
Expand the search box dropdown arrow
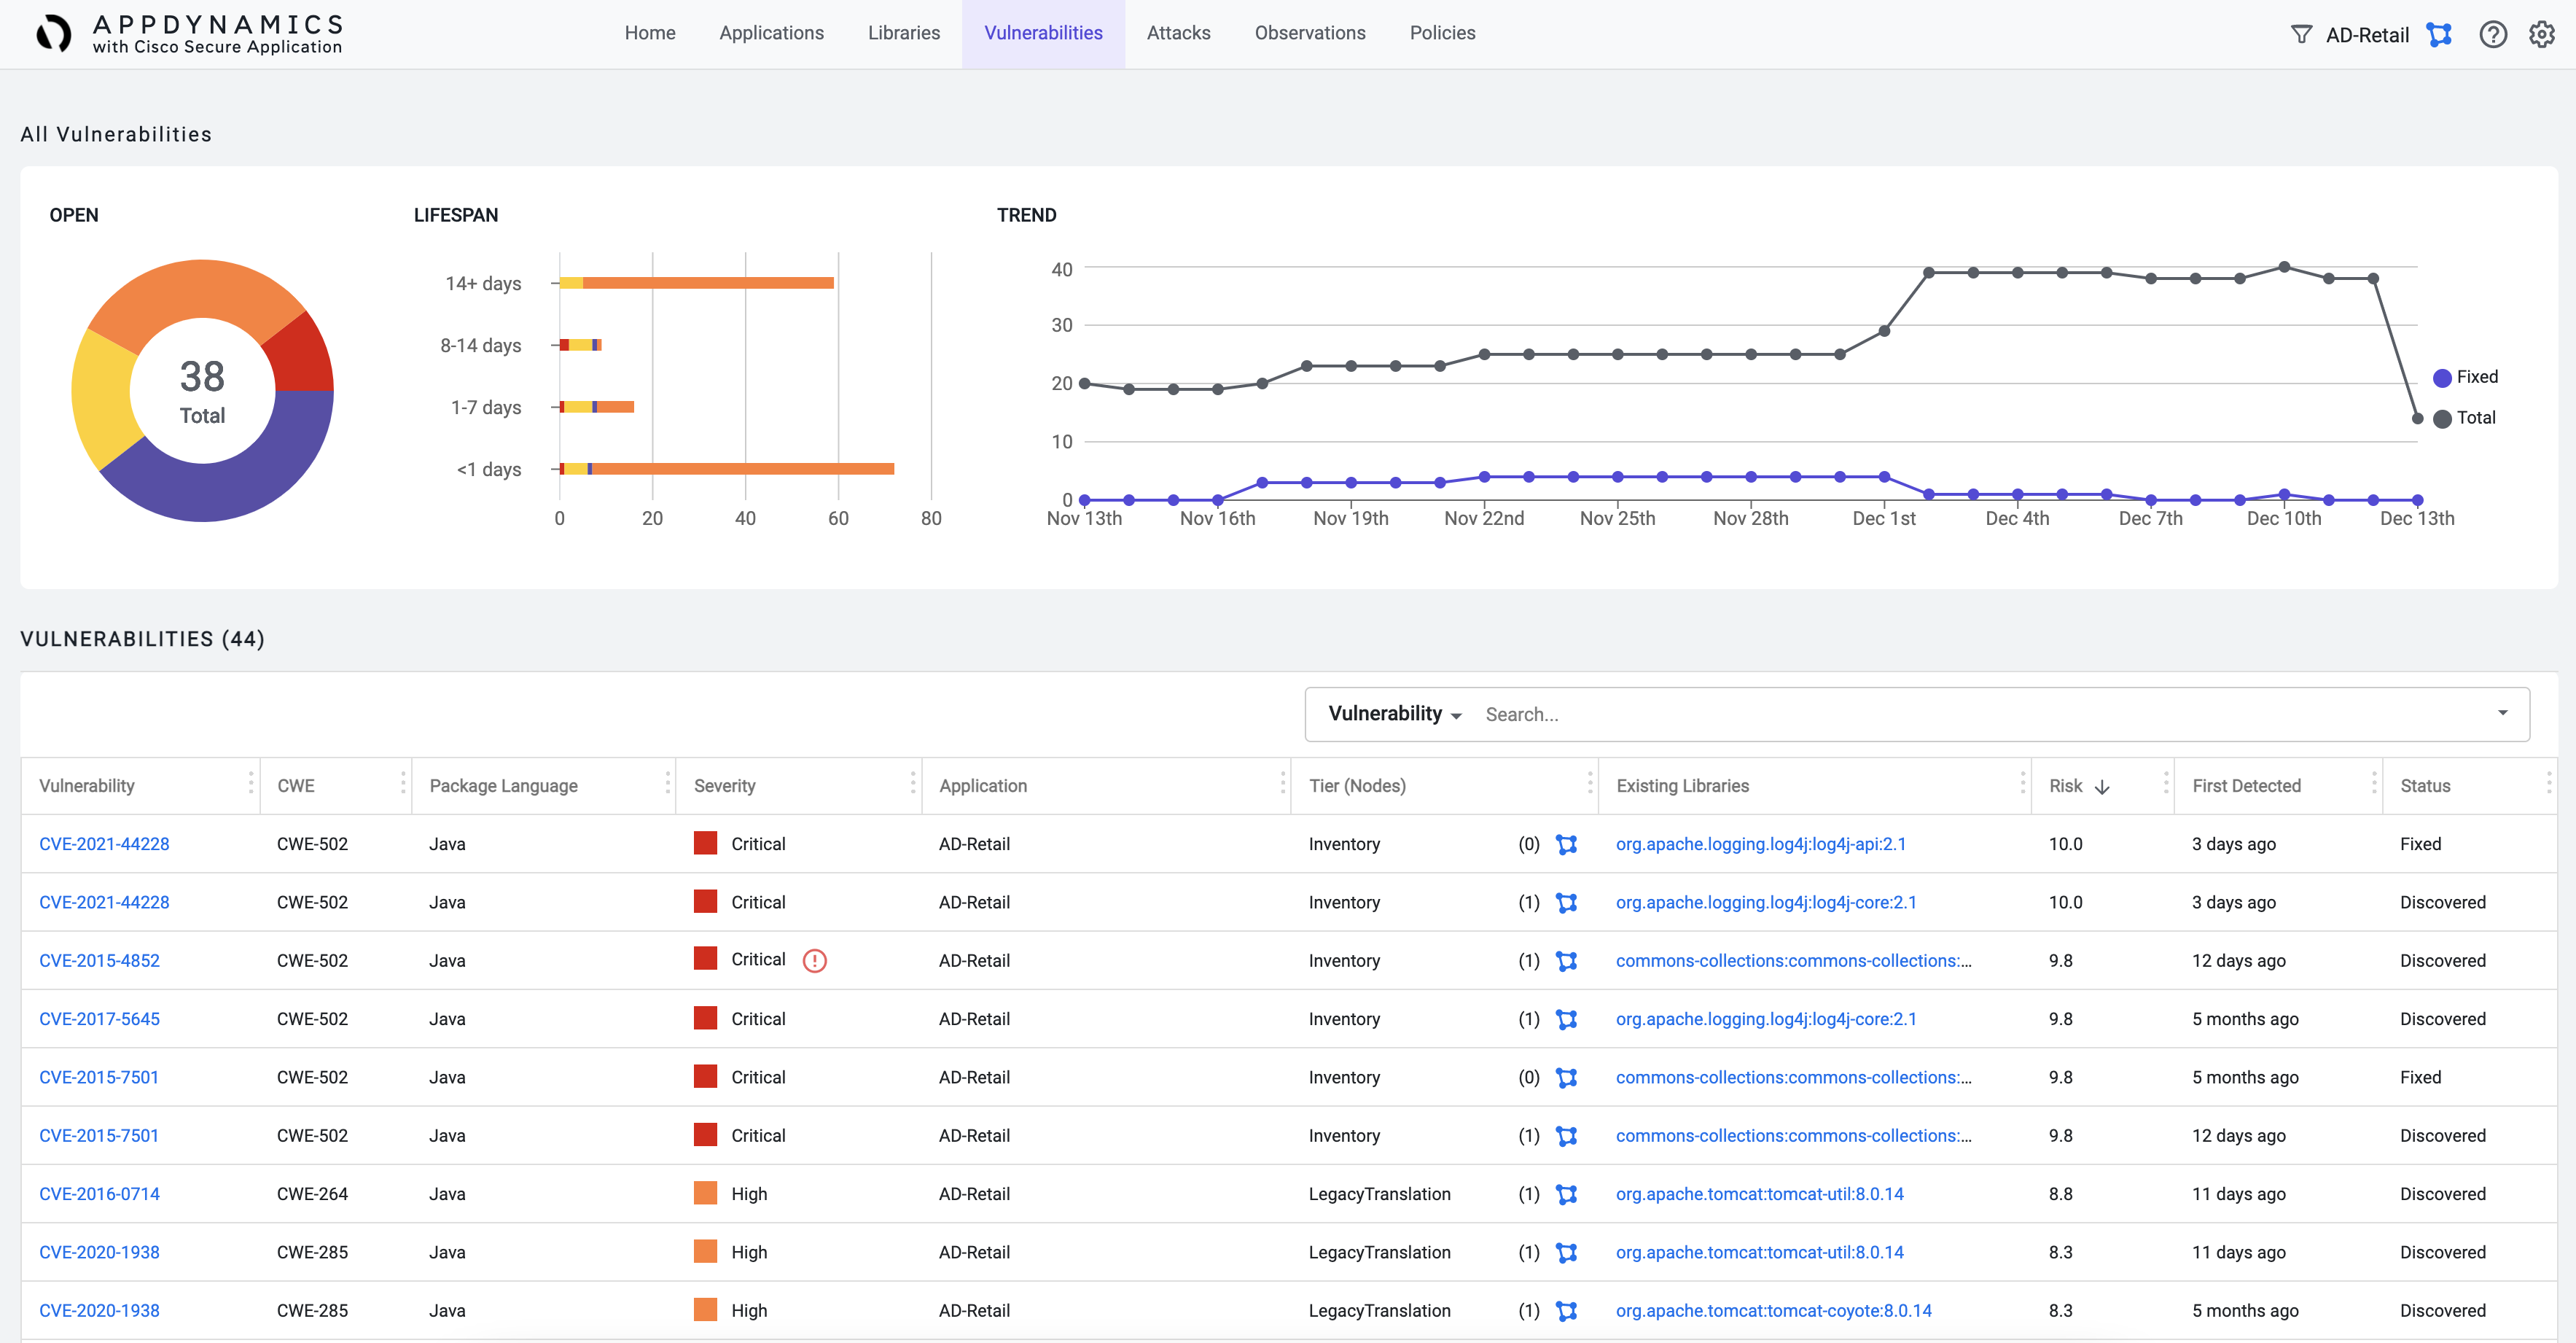[x=2502, y=713]
